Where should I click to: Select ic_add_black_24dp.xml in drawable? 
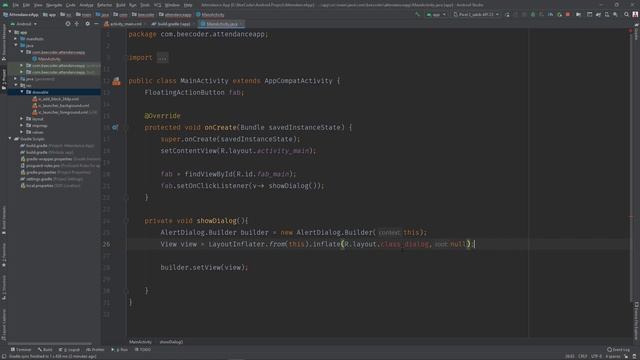click(56, 99)
